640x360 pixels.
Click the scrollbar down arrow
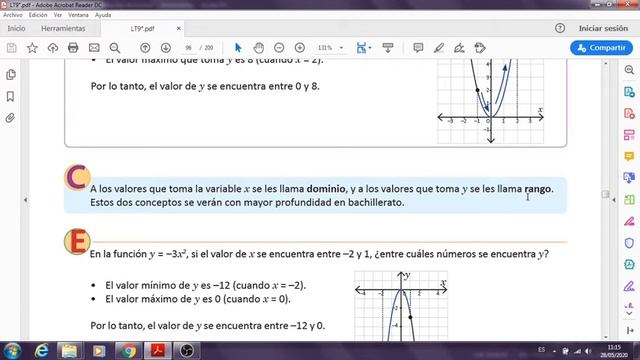[606, 337]
